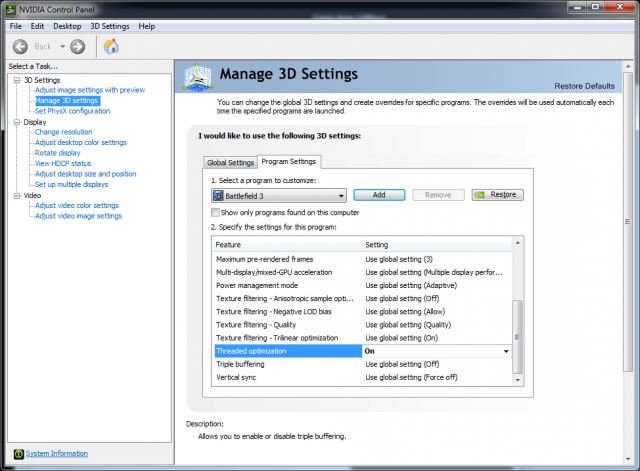Switch to the Global Settings tab
This screenshot has height=471, width=640.
230,162
